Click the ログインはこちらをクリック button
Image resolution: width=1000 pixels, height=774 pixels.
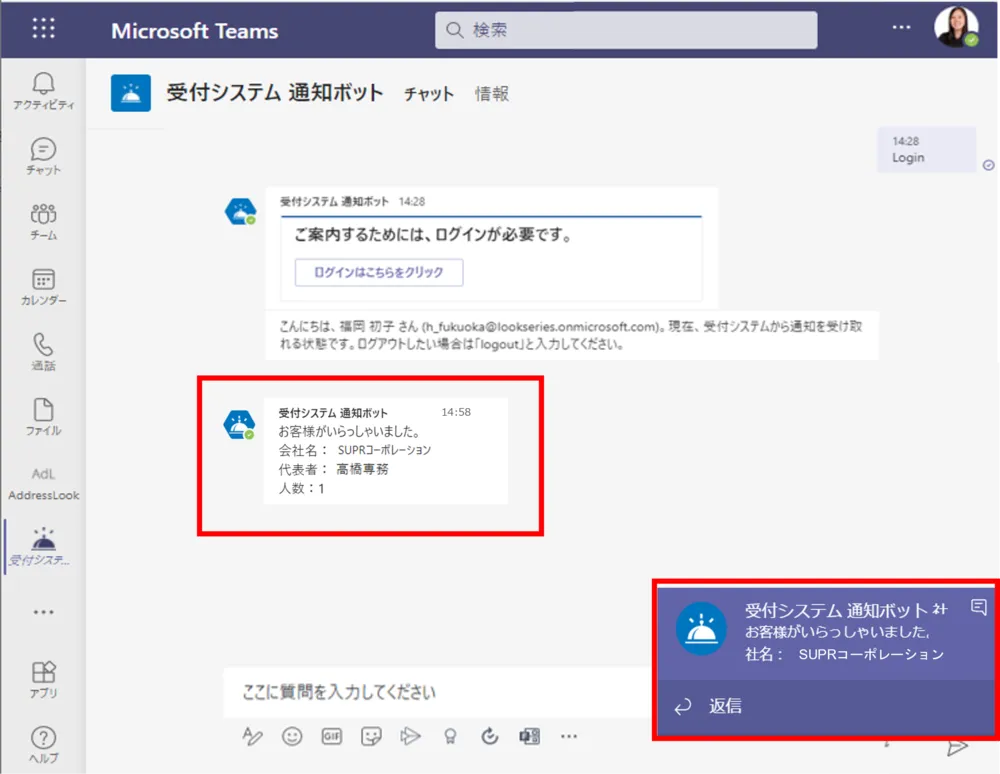[x=378, y=272]
